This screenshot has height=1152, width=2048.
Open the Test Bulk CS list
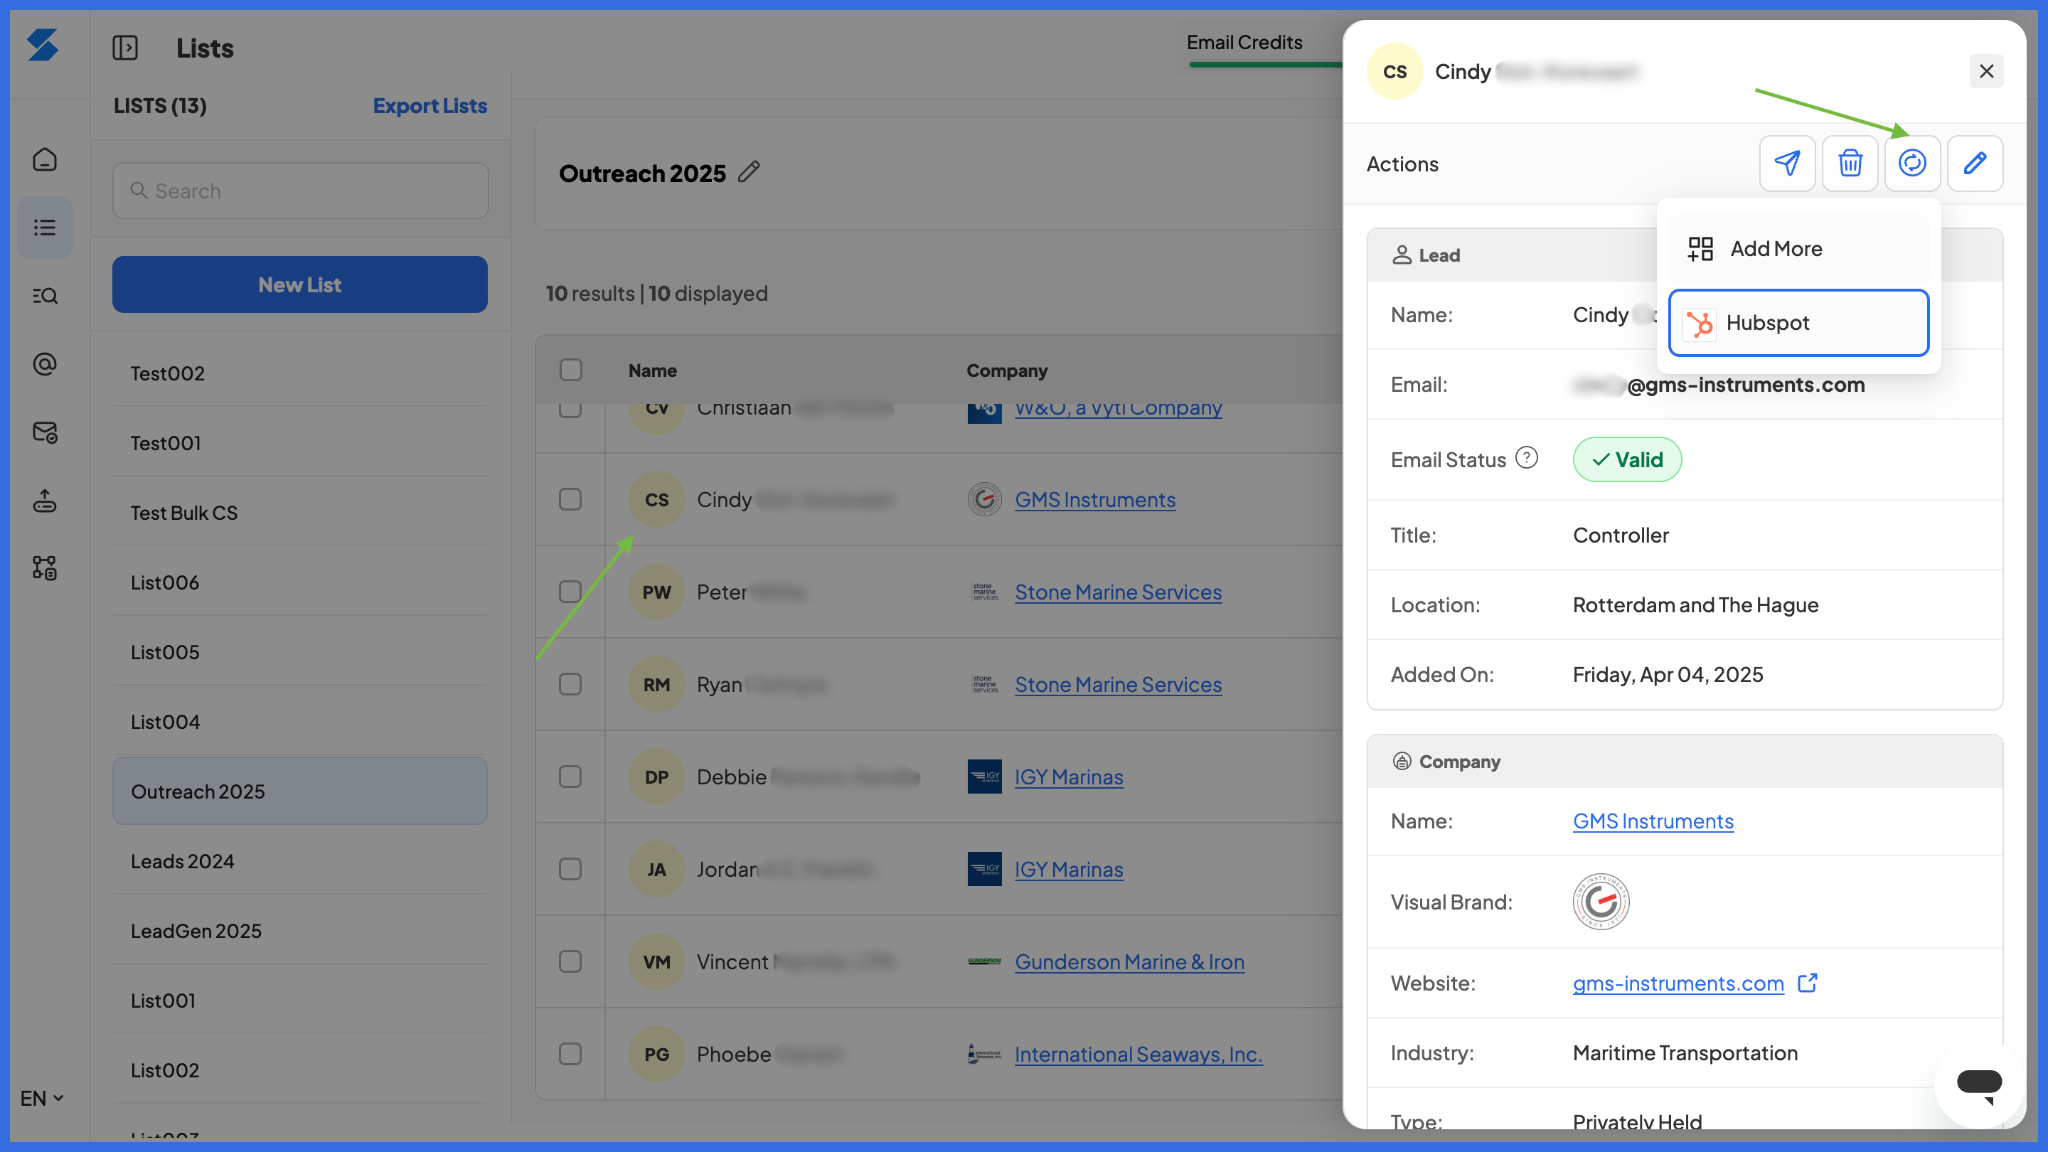pos(300,513)
